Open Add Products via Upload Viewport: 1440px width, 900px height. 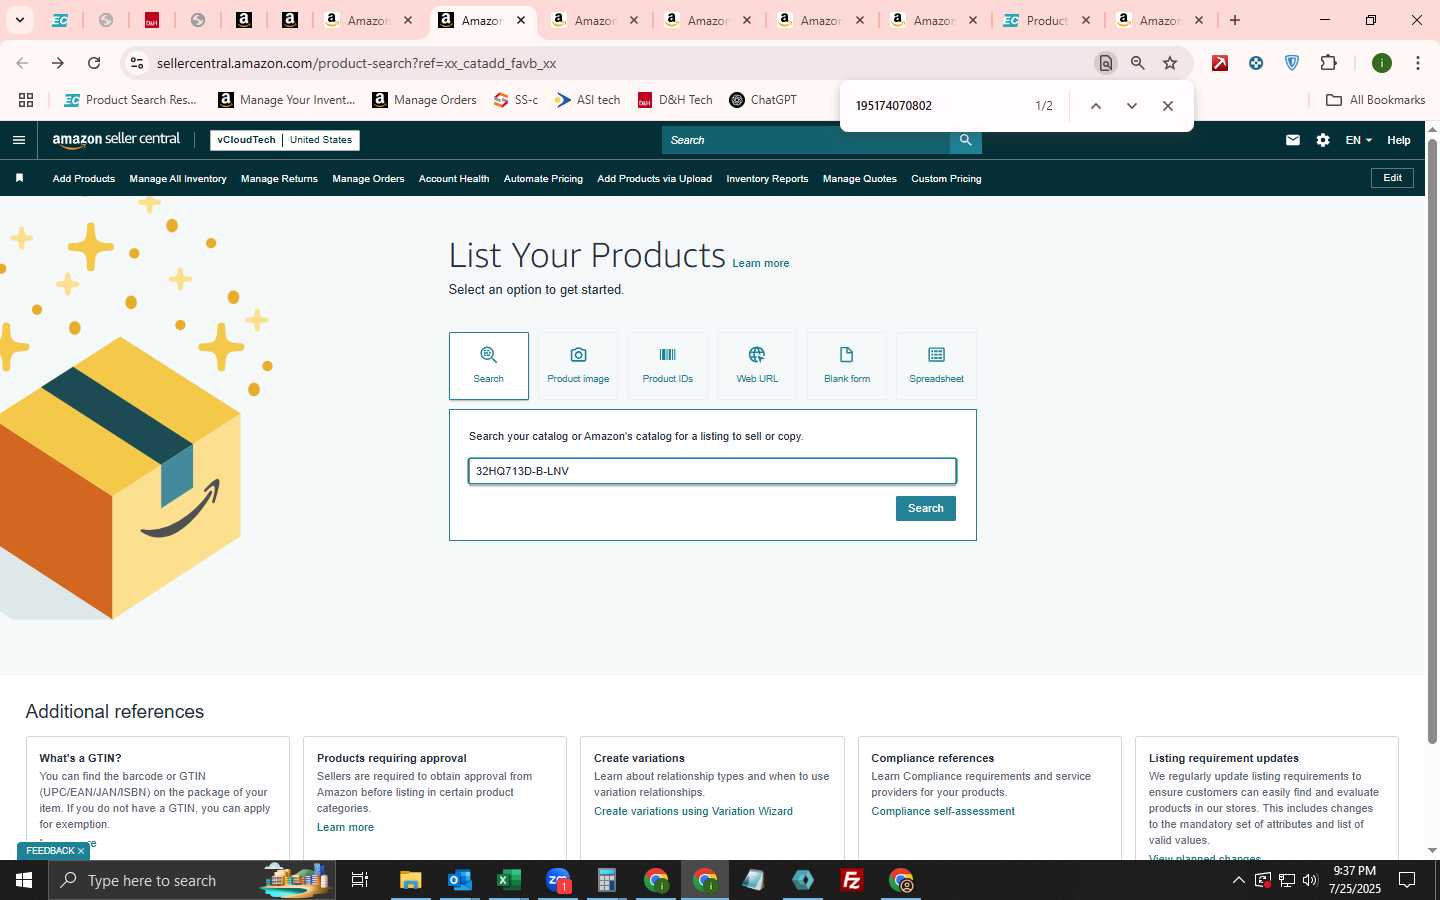coord(655,179)
